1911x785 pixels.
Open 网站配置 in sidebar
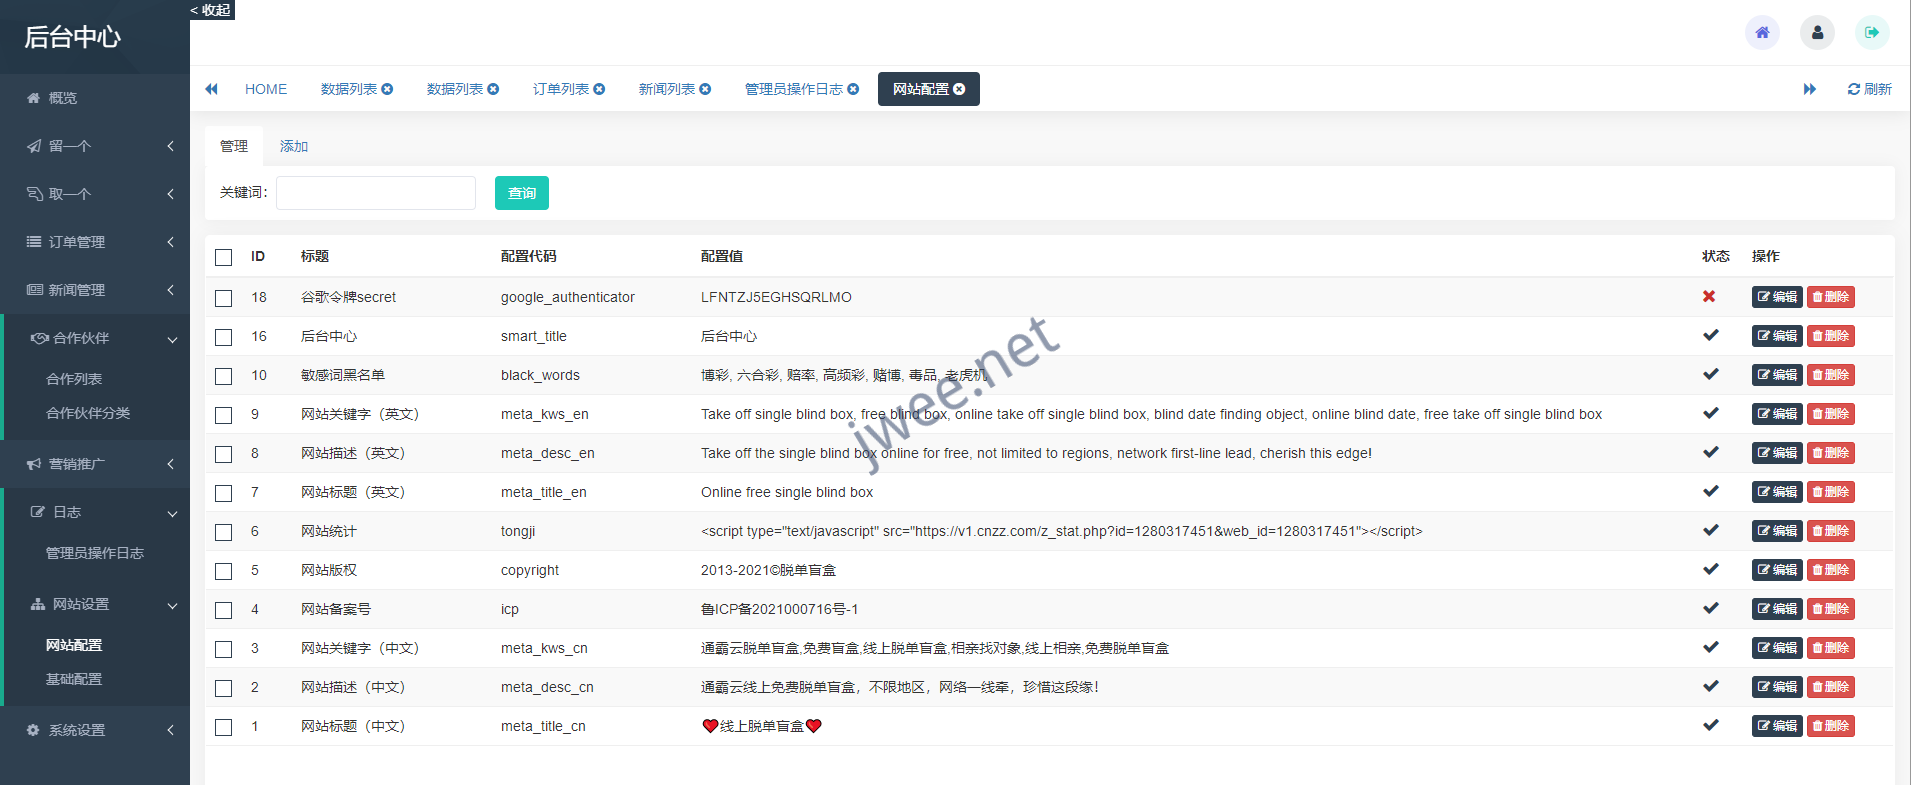pos(74,645)
